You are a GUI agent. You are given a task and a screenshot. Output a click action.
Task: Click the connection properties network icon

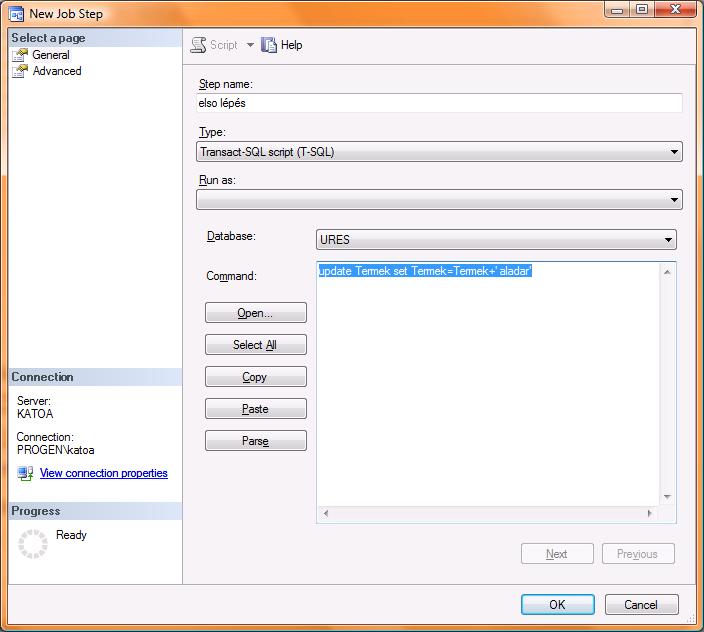[25, 473]
